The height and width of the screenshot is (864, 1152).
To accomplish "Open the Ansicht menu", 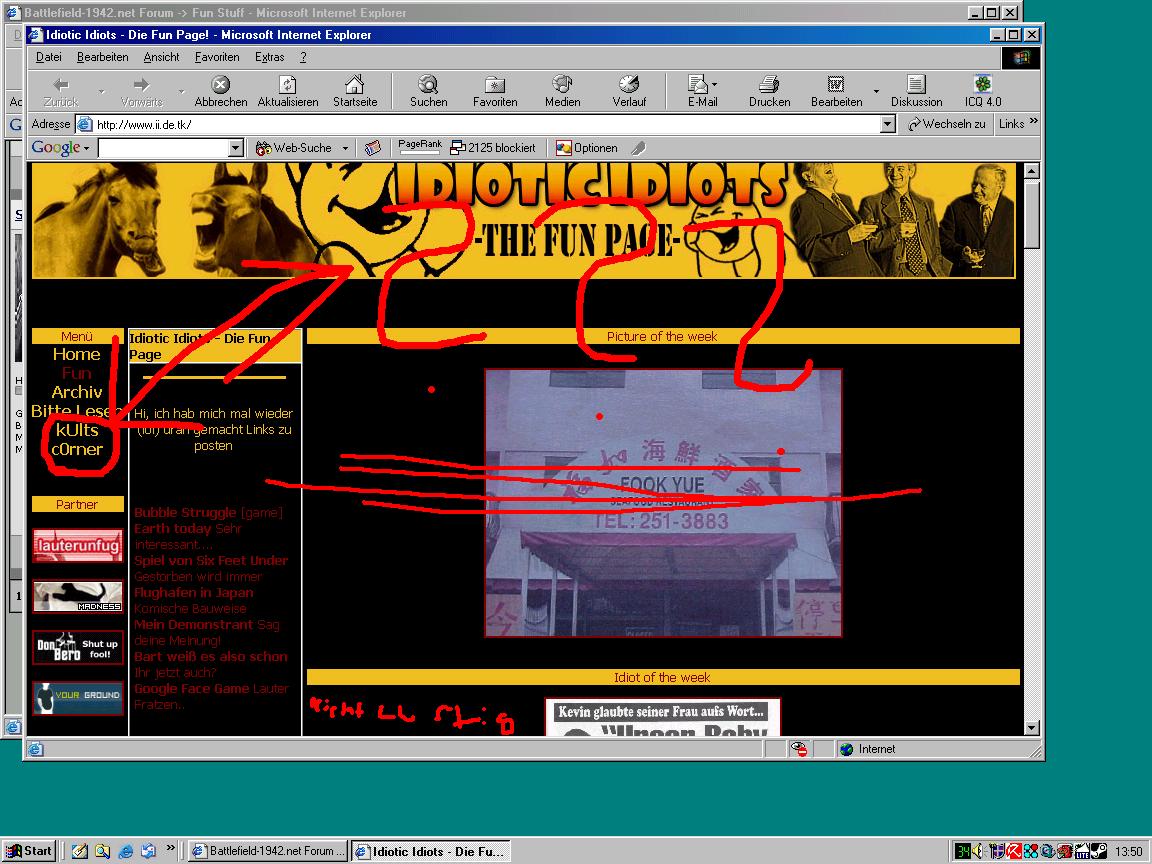I will coord(161,57).
